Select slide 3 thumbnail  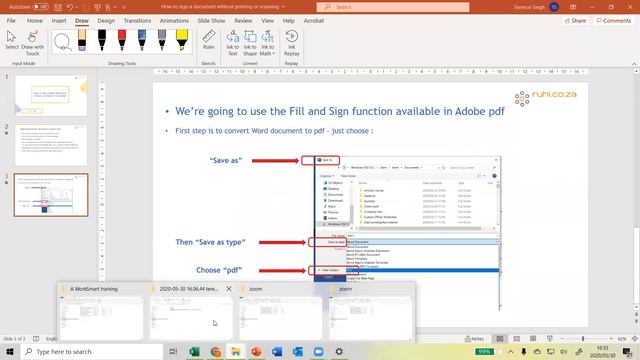pos(51,195)
